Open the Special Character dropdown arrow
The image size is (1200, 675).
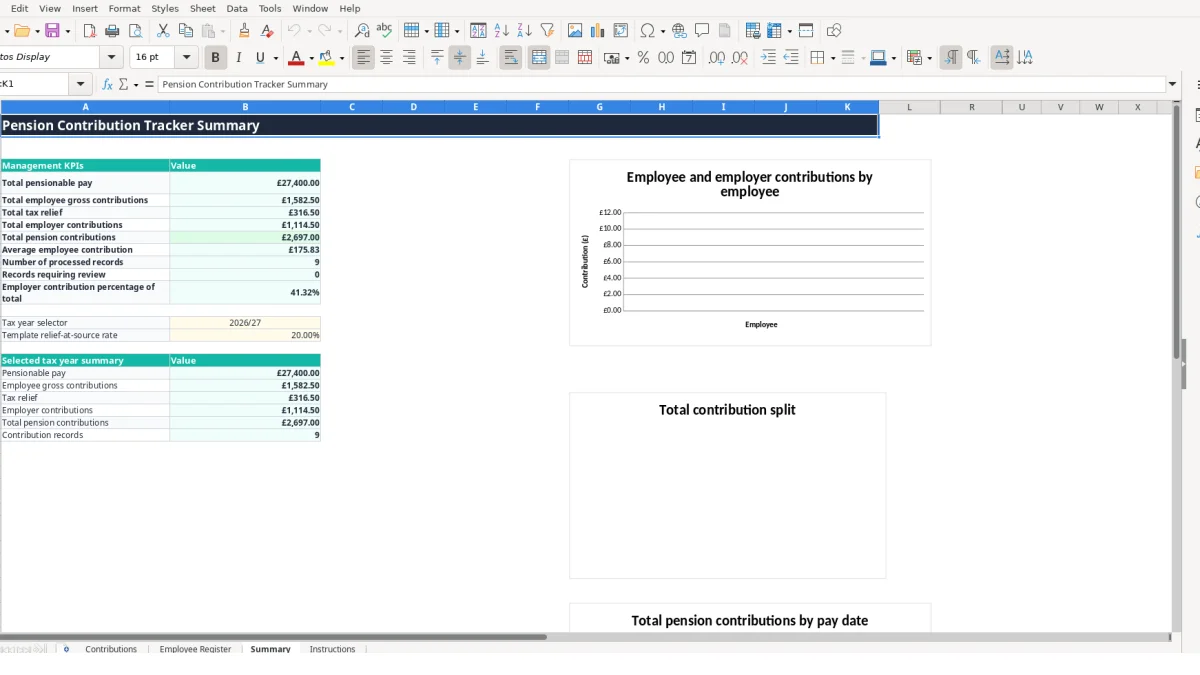pyautogui.click(x=662, y=31)
